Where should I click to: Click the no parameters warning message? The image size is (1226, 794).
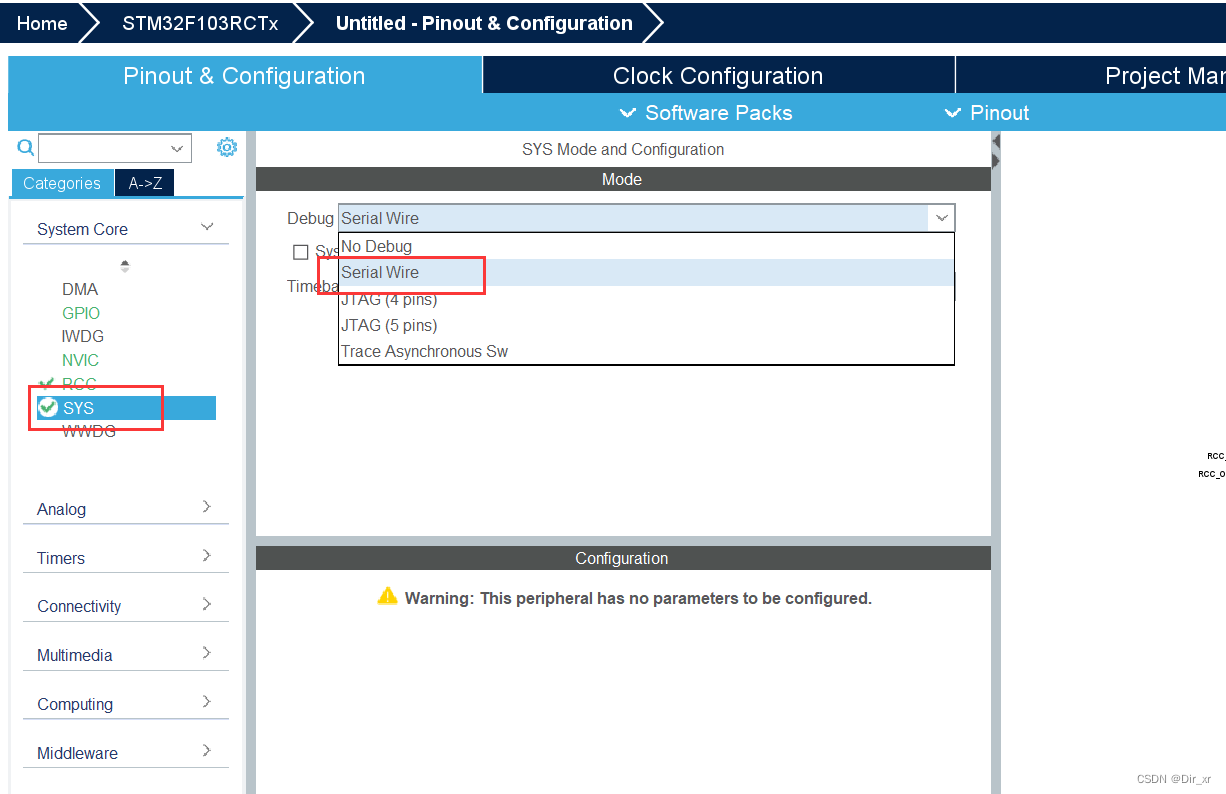[638, 598]
